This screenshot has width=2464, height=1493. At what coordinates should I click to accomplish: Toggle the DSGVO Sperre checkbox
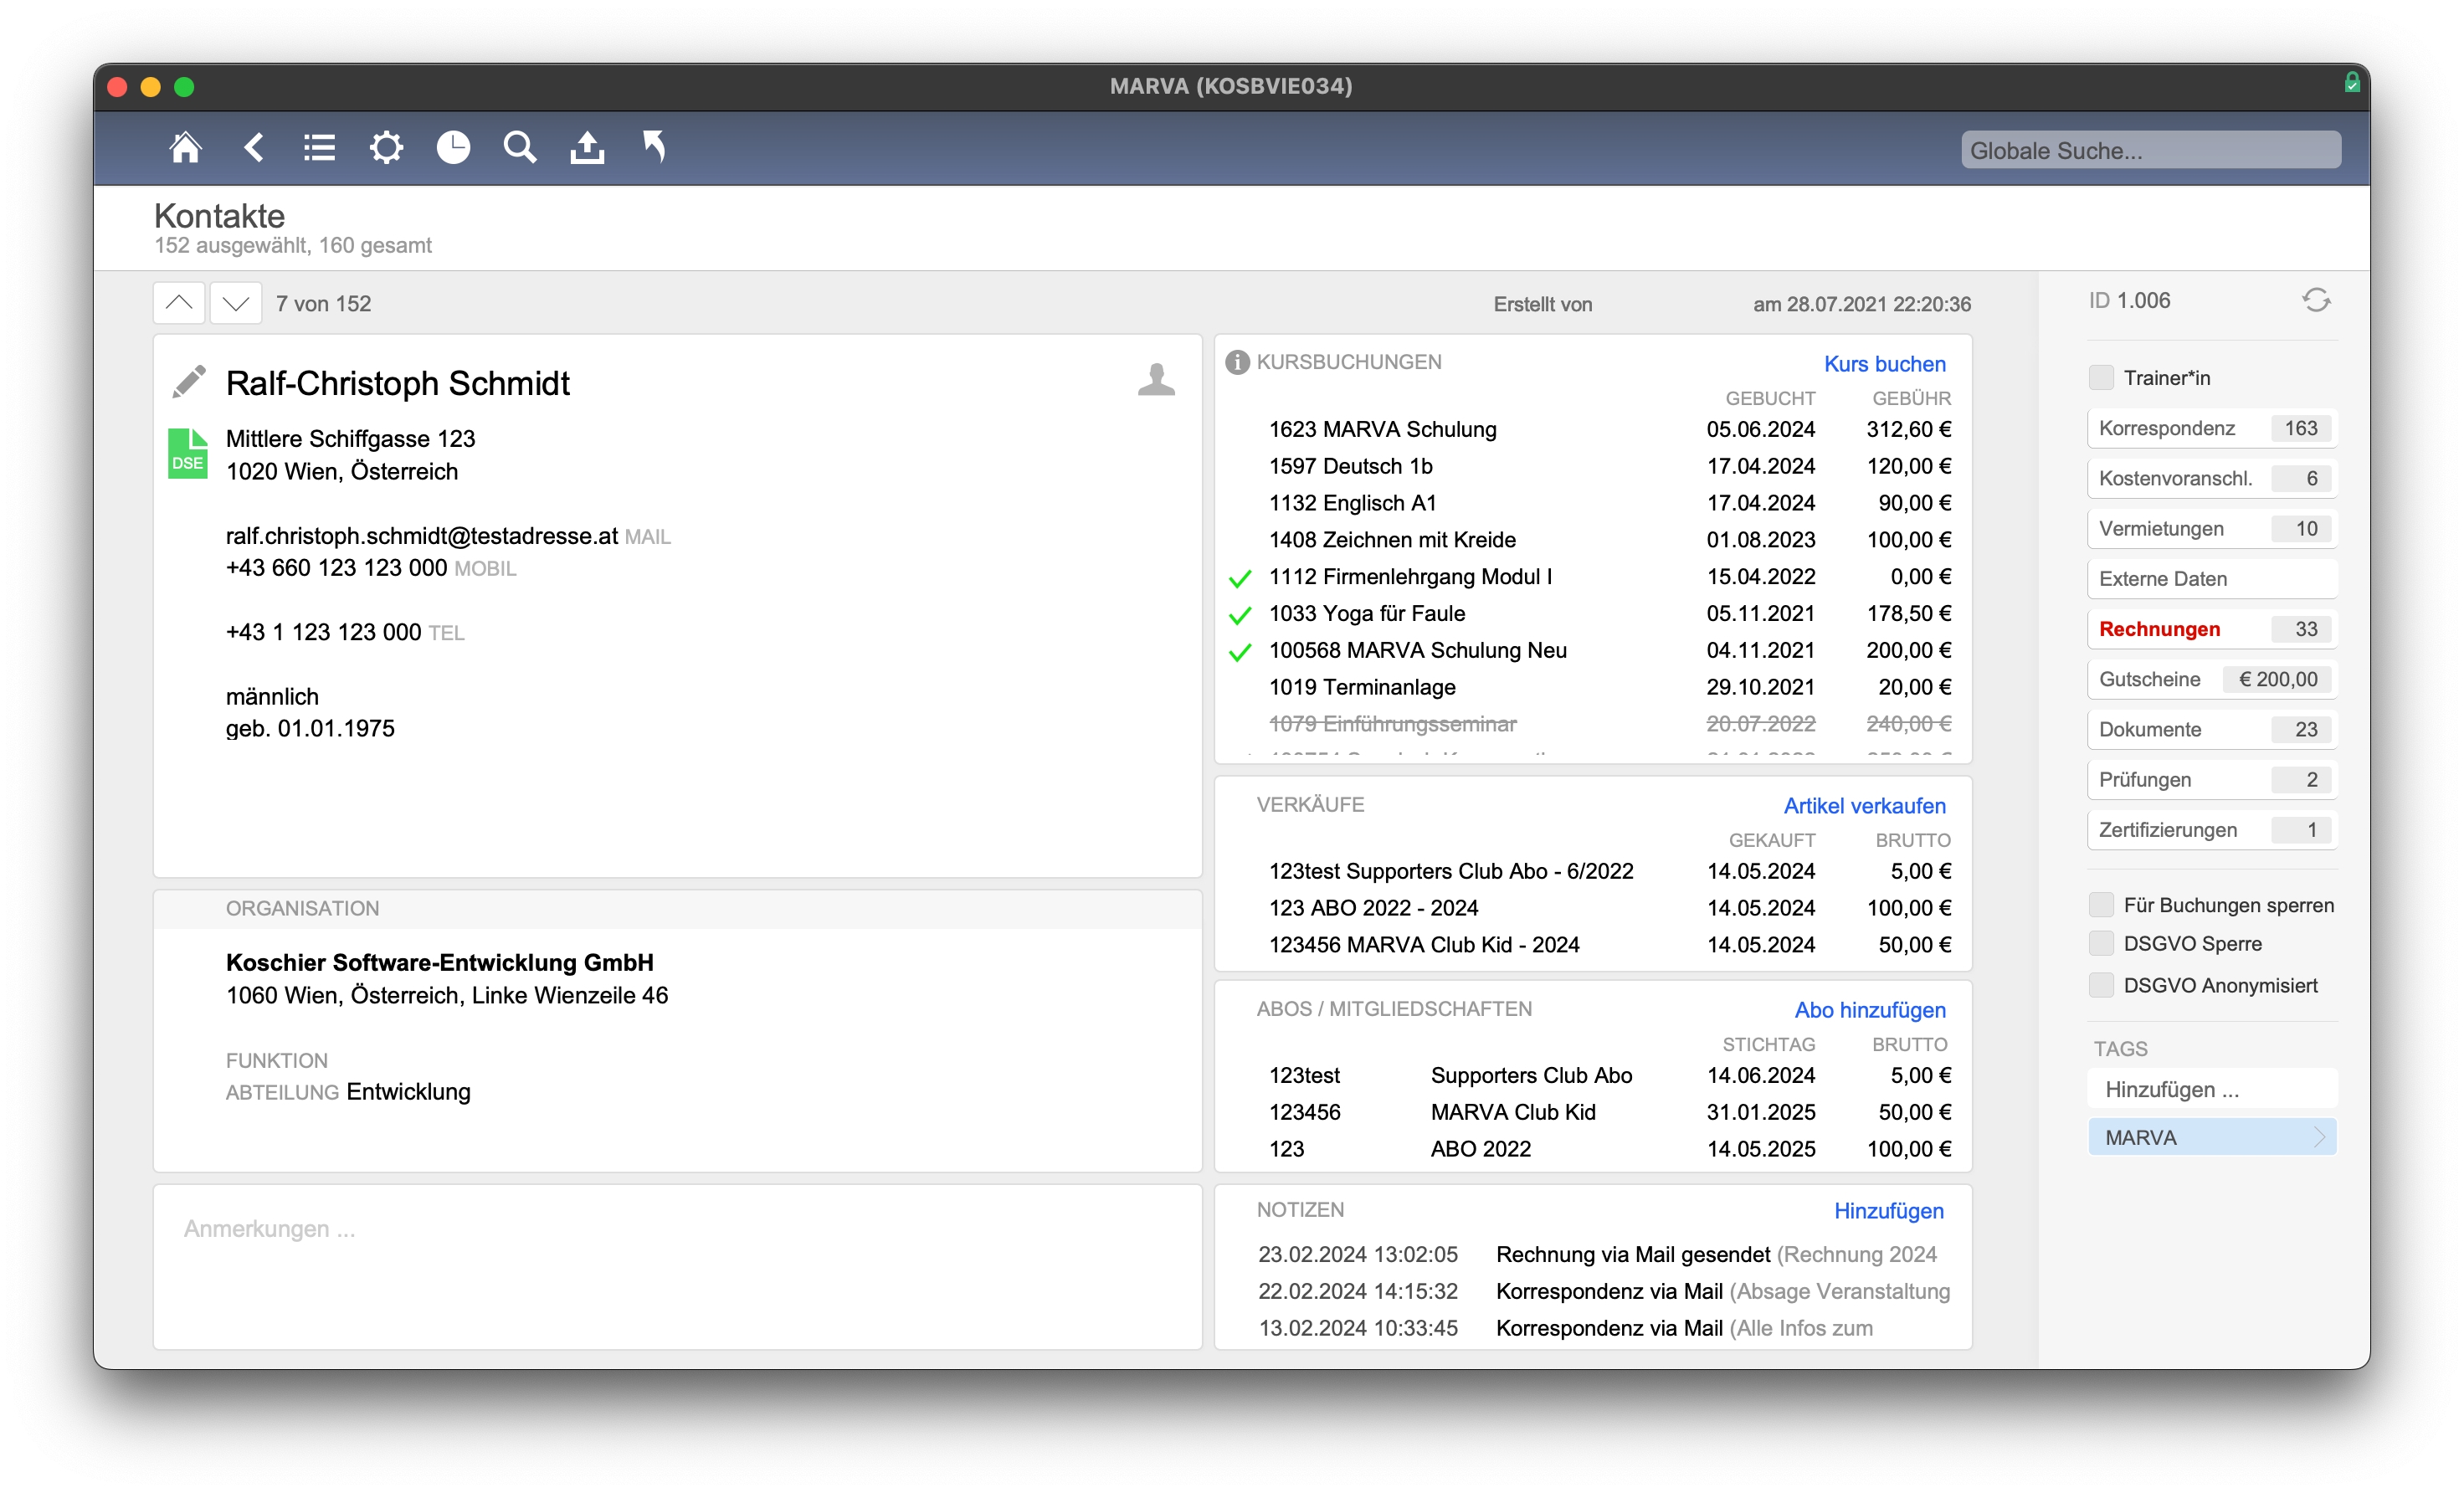pyautogui.click(x=2100, y=943)
